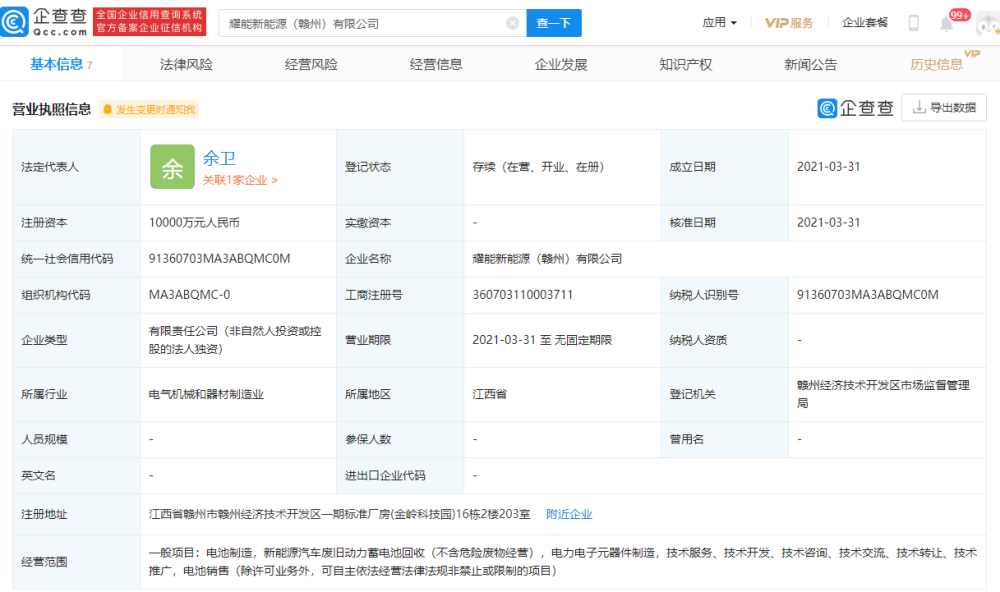1000x592 pixels.
Task: Go to the 经营风险 tab
Action: 311,64
